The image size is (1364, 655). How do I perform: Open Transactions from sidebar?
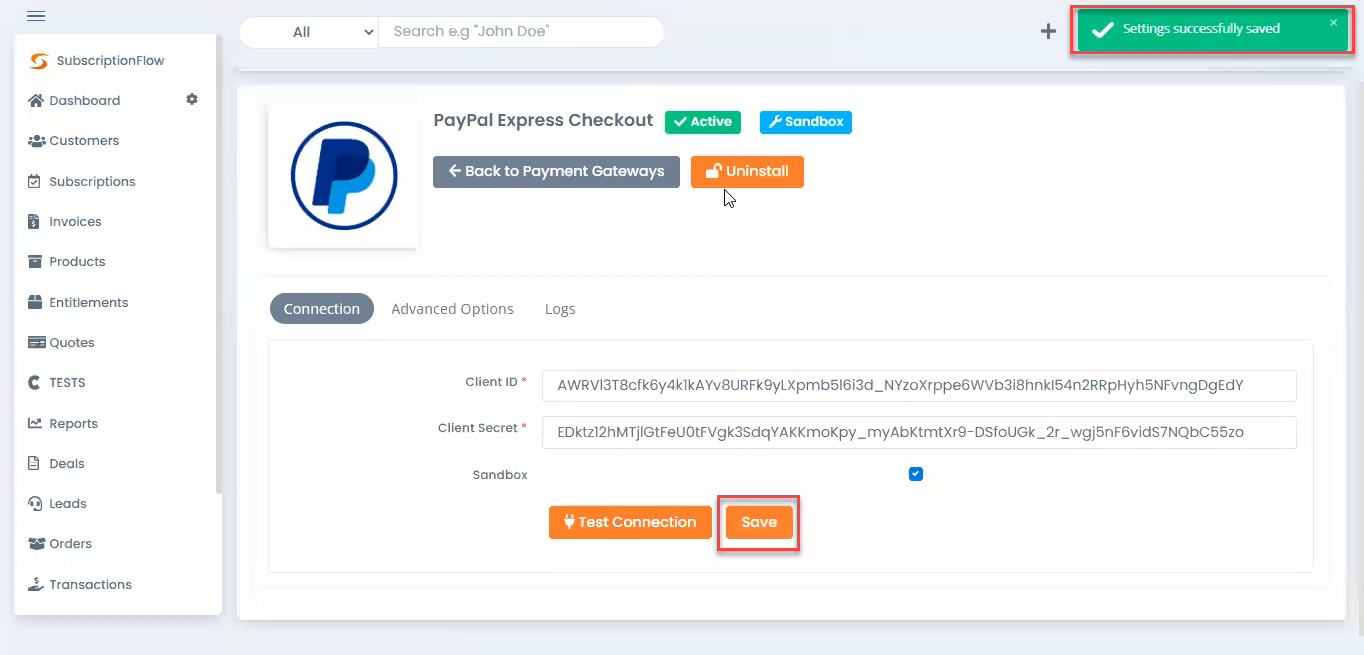(91, 584)
